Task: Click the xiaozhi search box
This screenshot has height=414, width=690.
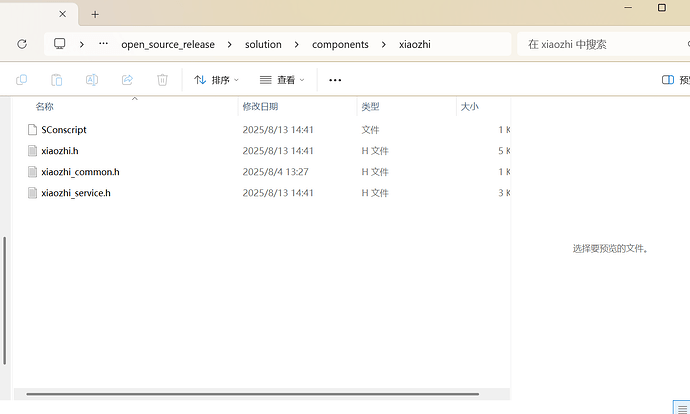Action: coord(600,45)
